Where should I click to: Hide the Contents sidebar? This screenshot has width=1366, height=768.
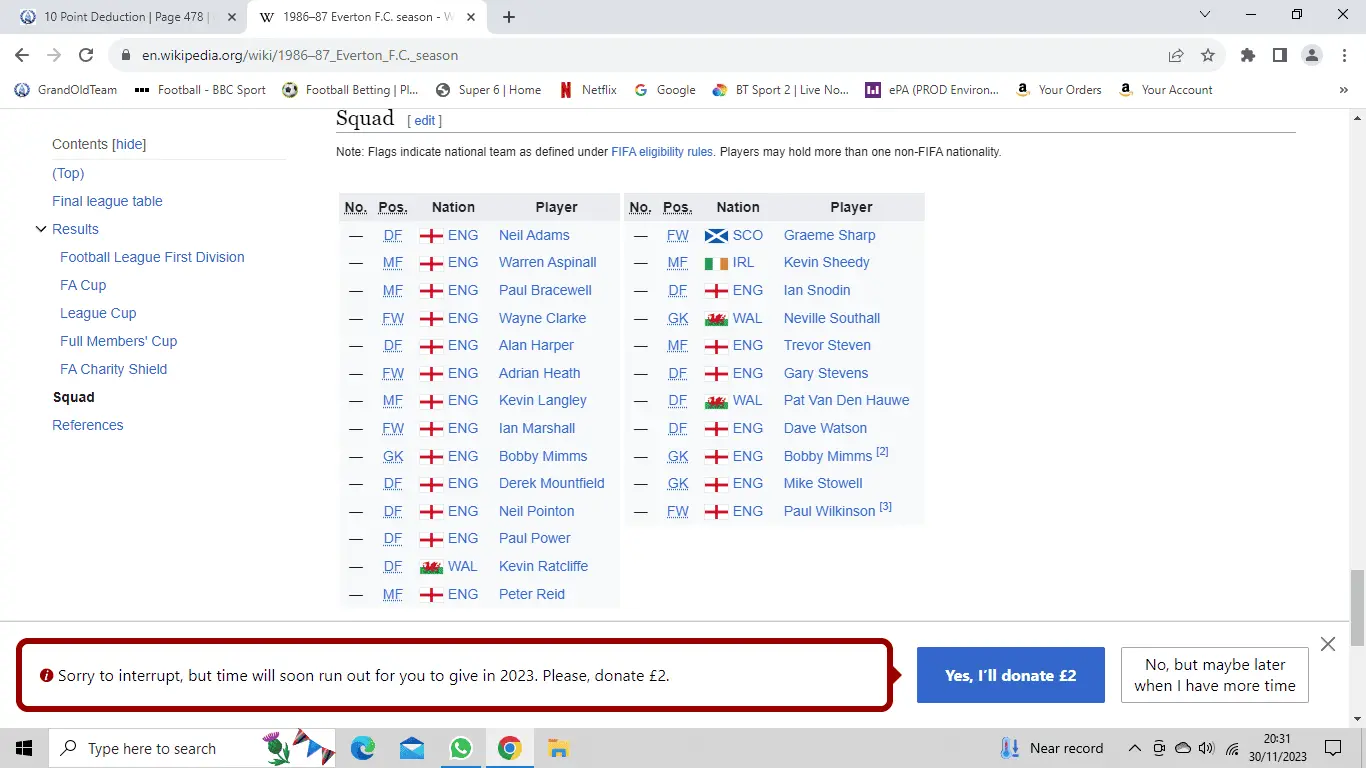(x=130, y=145)
